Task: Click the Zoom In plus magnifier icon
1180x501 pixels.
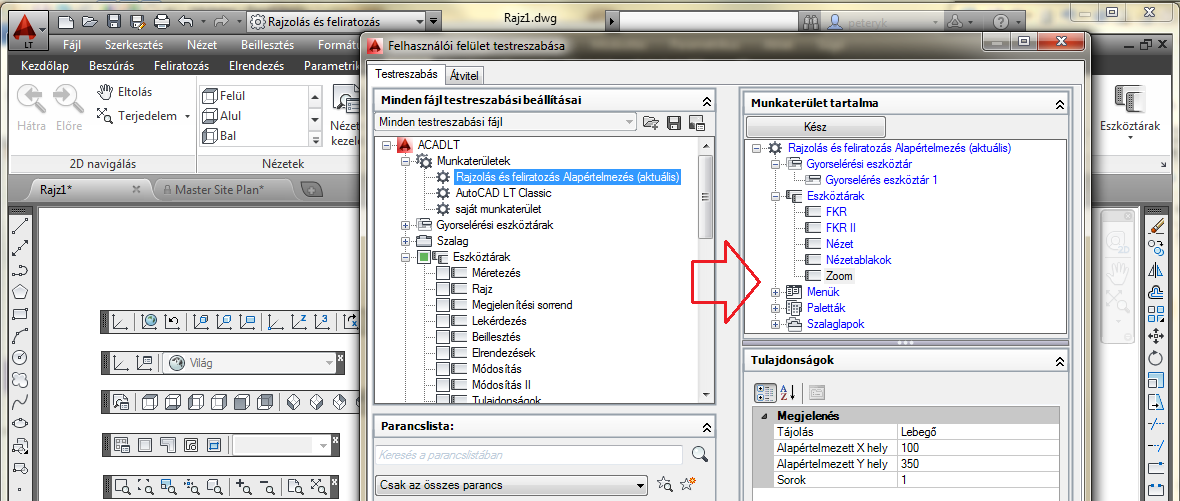Action: pyautogui.click(x=244, y=485)
